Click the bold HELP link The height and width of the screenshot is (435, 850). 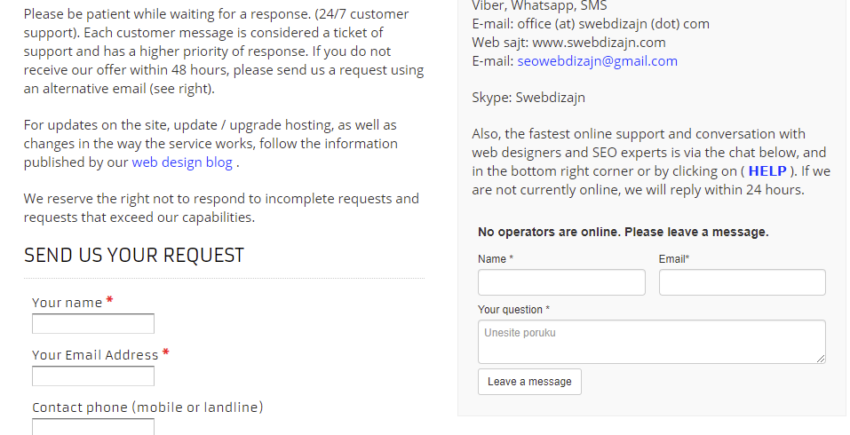pyautogui.click(x=767, y=171)
